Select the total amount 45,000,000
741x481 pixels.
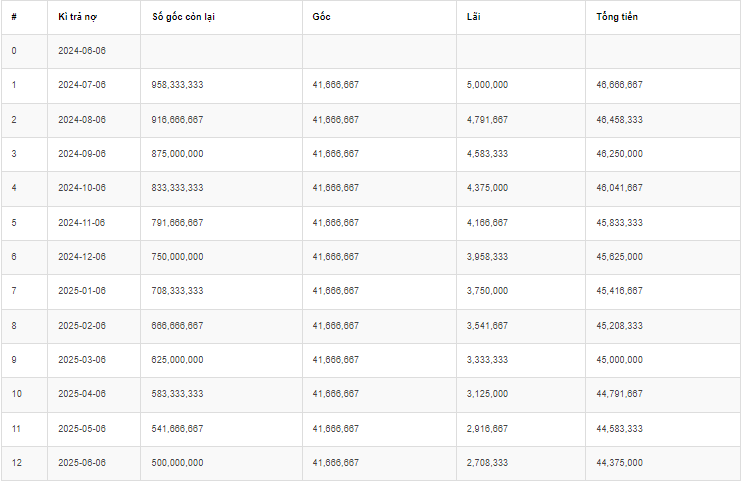[x=619, y=360]
